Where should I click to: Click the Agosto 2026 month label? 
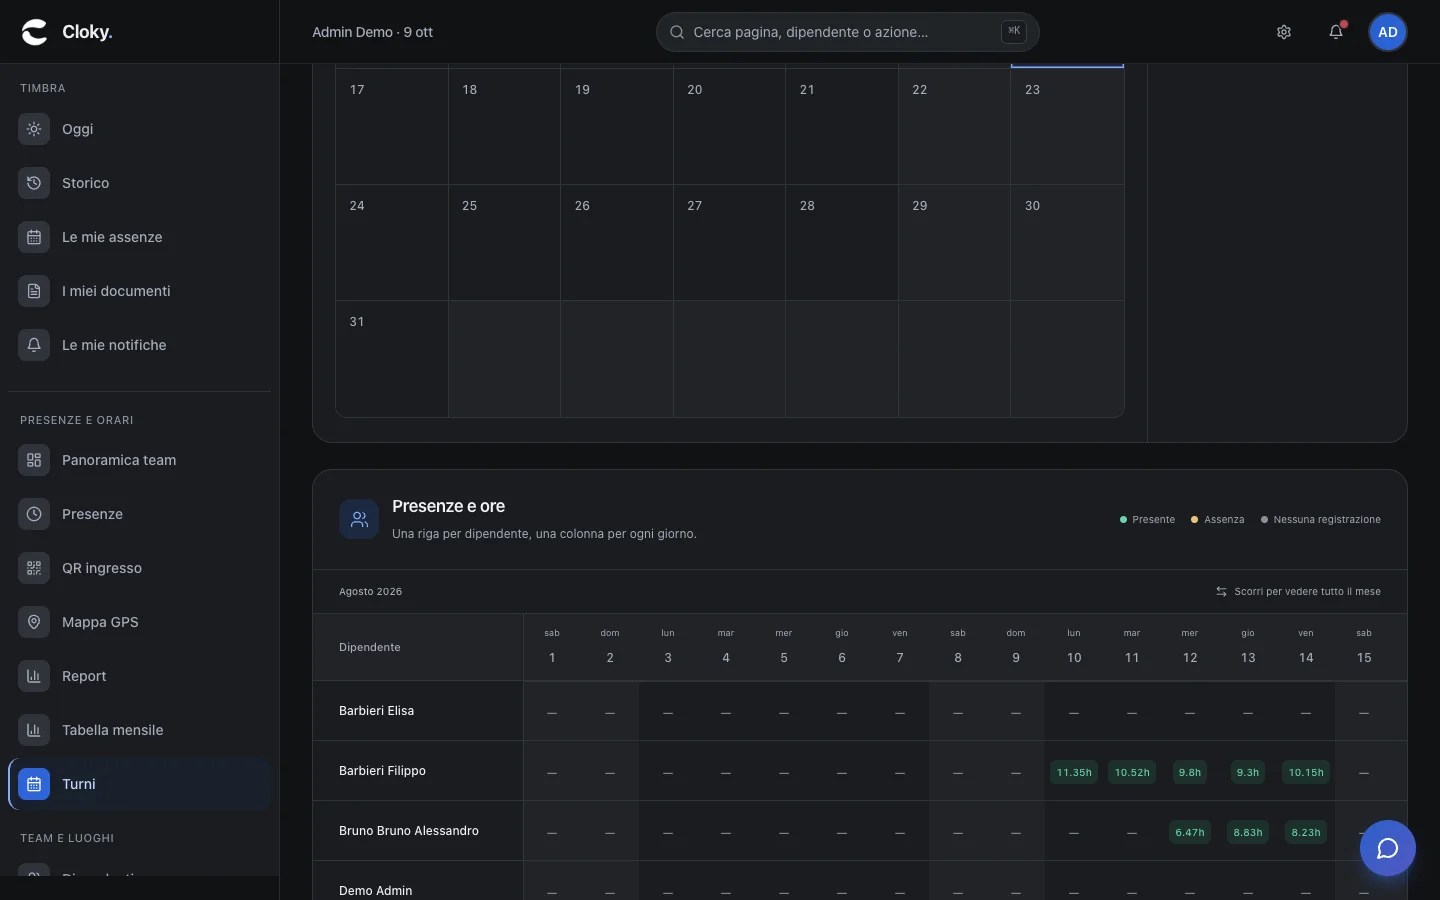[370, 592]
